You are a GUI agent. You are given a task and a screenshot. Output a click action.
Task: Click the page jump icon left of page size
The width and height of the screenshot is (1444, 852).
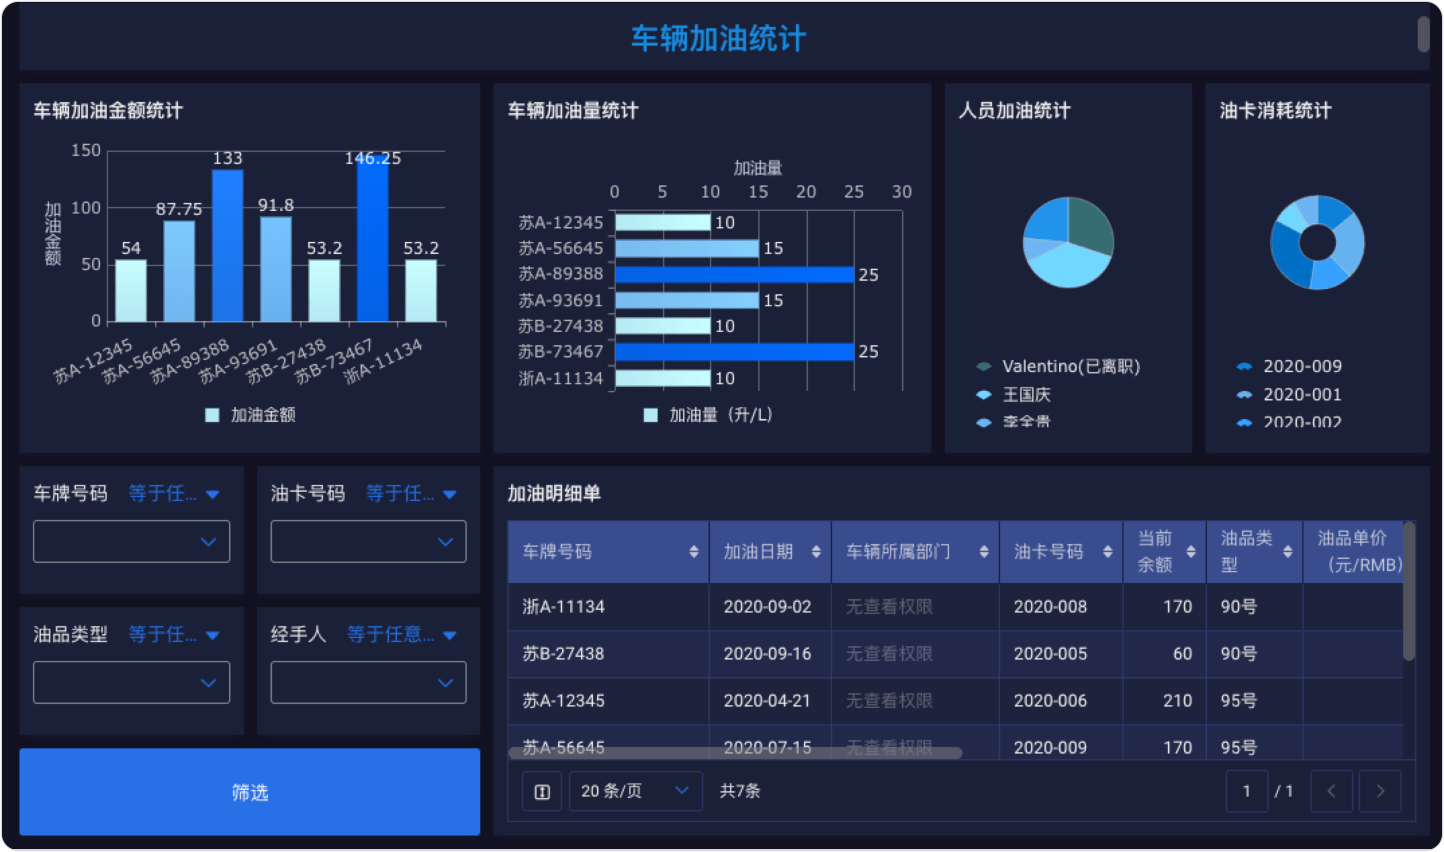point(542,791)
